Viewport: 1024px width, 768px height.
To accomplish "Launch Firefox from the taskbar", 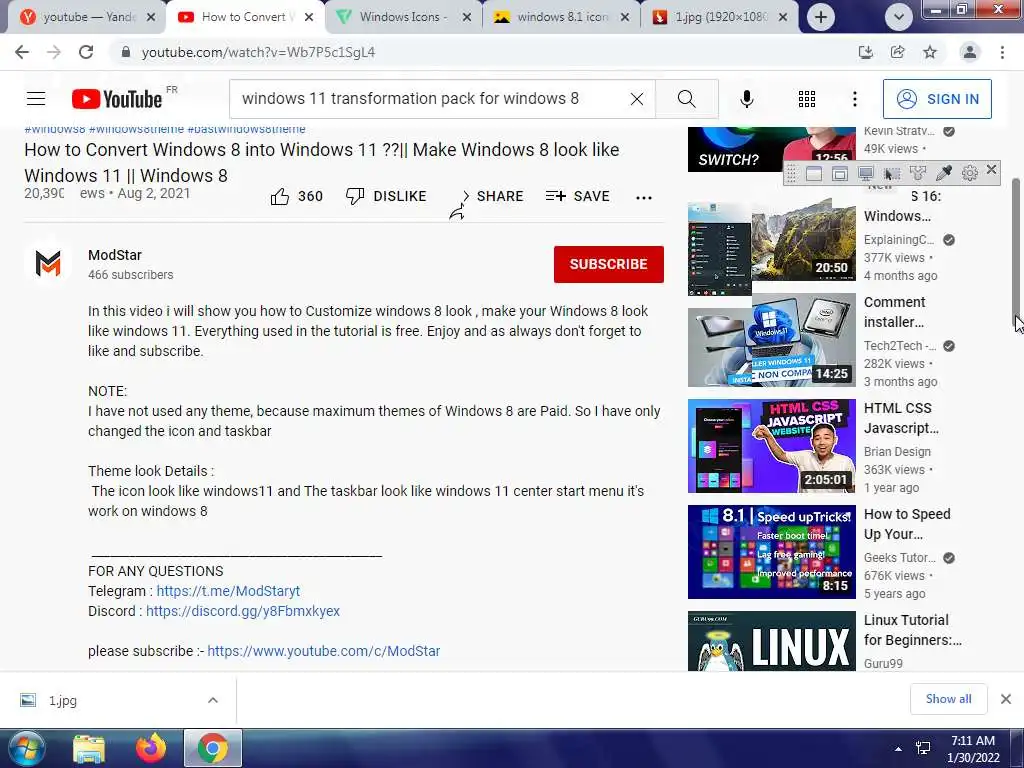I will tap(151, 748).
